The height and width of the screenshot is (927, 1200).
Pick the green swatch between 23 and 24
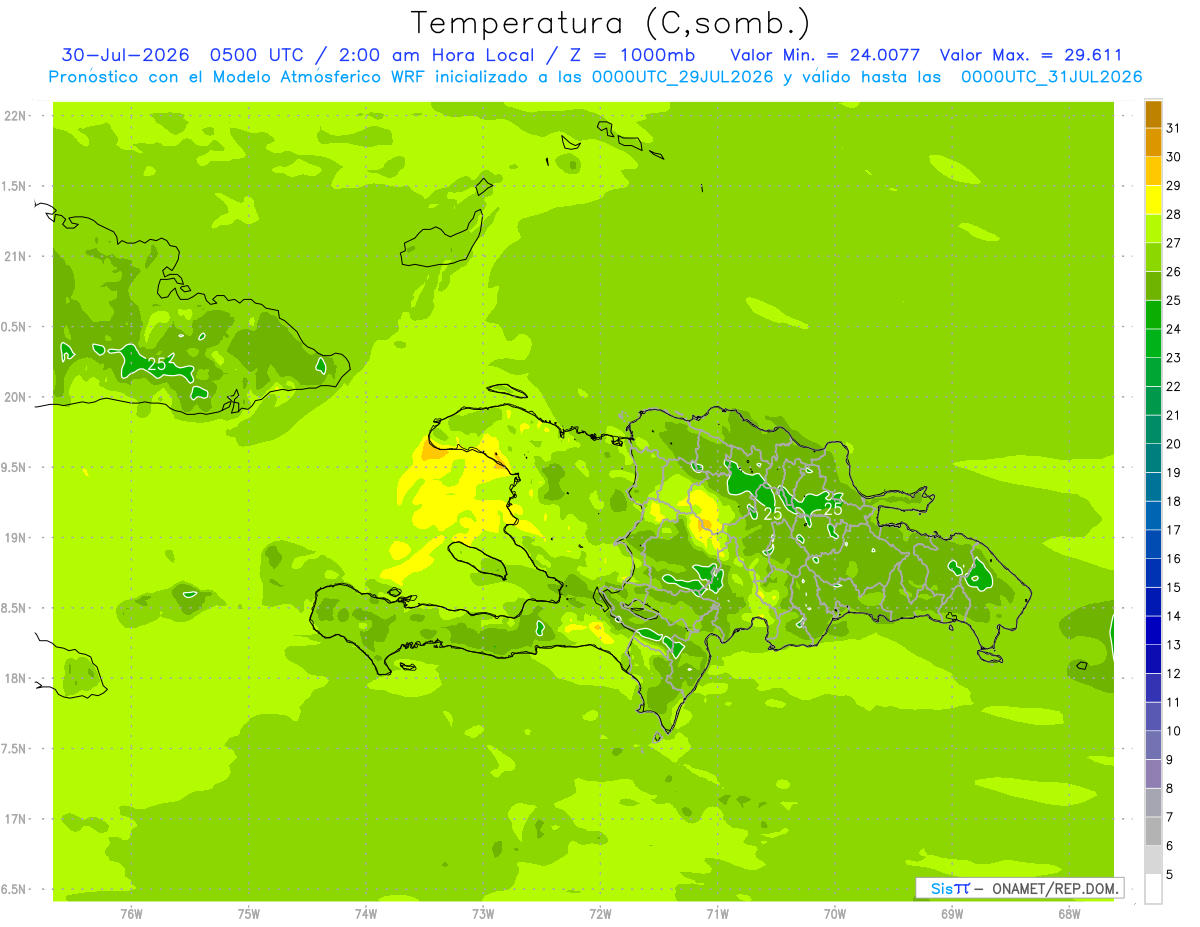tap(1154, 343)
